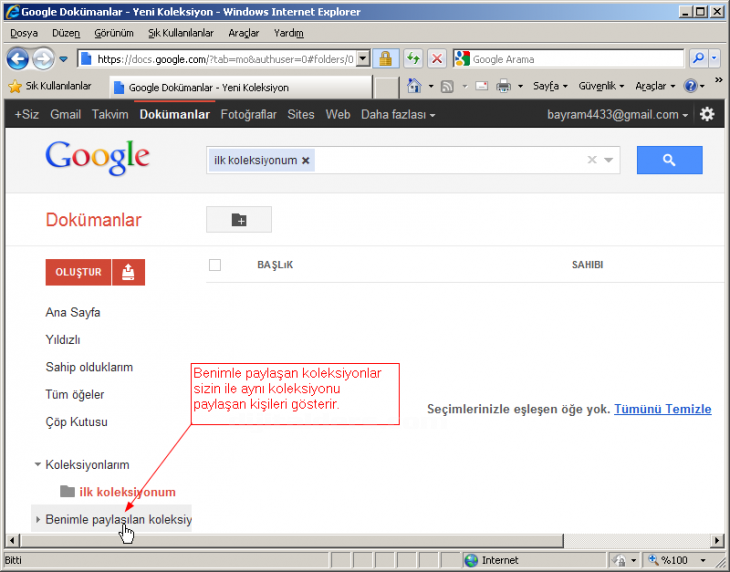This screenshot has height=572, width=730.
Task: Go forward with the browser Forward arrow
Action: click(x=43, y=59)
